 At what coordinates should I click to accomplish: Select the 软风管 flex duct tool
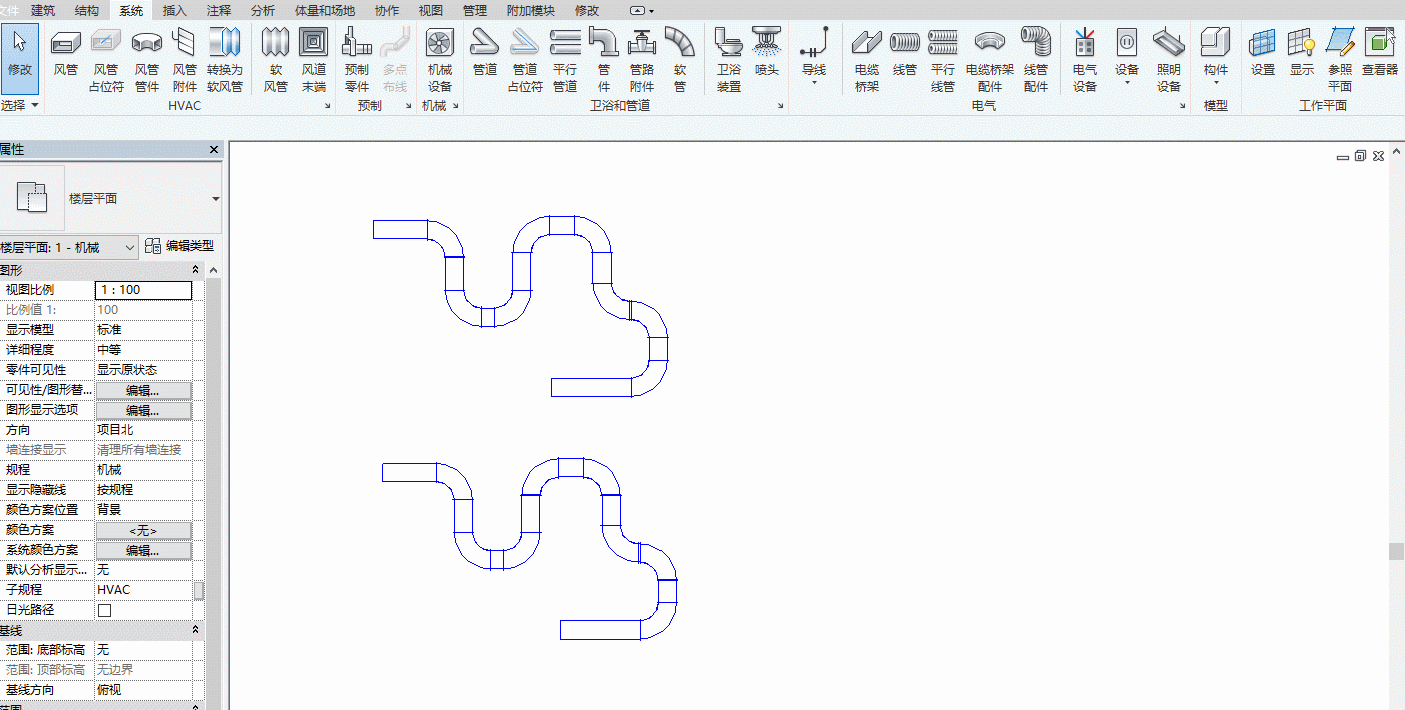pyautogui.click(x=276, y=58)
